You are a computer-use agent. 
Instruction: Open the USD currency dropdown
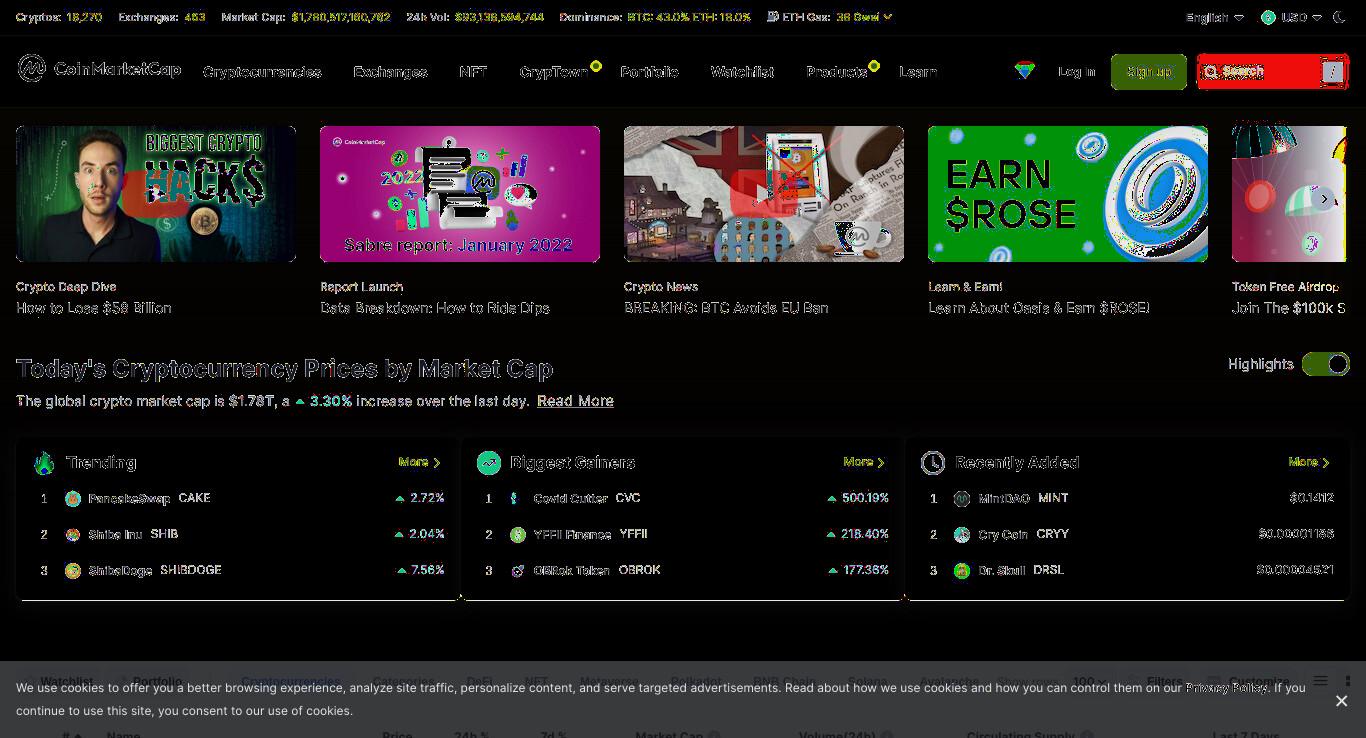click(1292, 17)
